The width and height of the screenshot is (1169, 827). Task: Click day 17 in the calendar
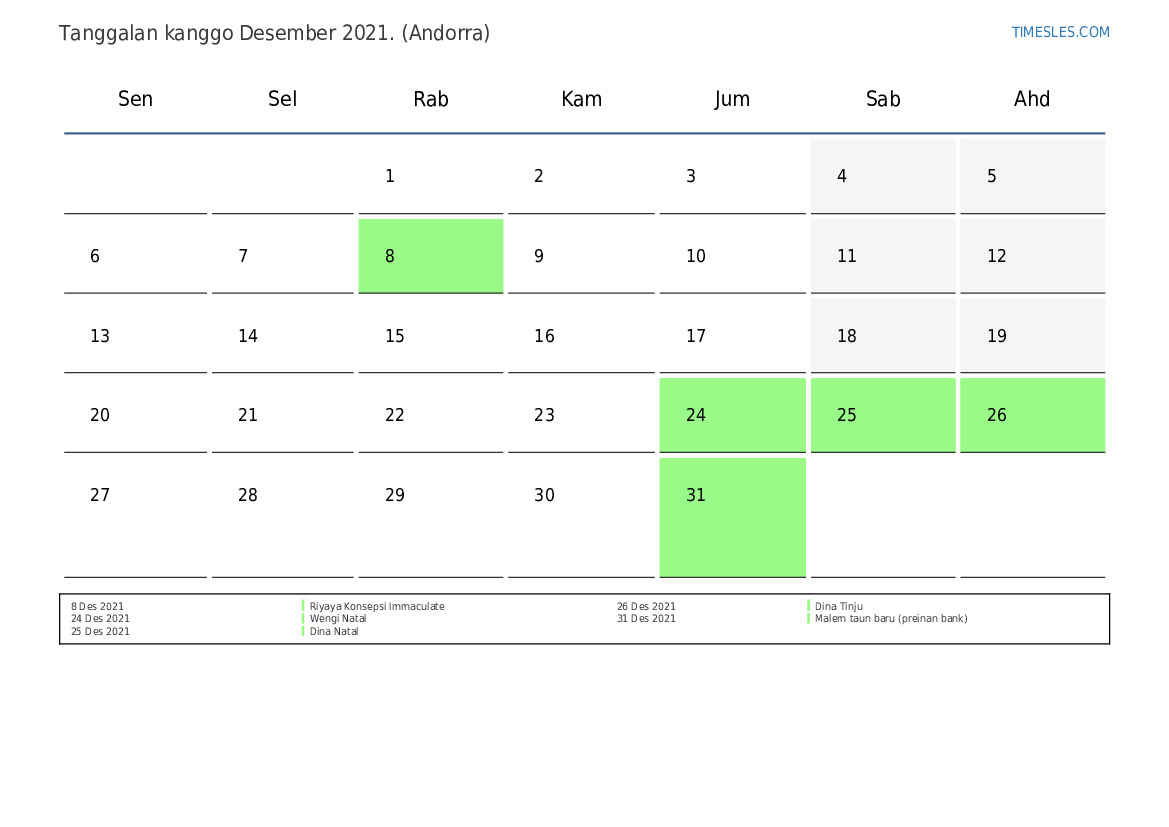[x=732, y=336]
